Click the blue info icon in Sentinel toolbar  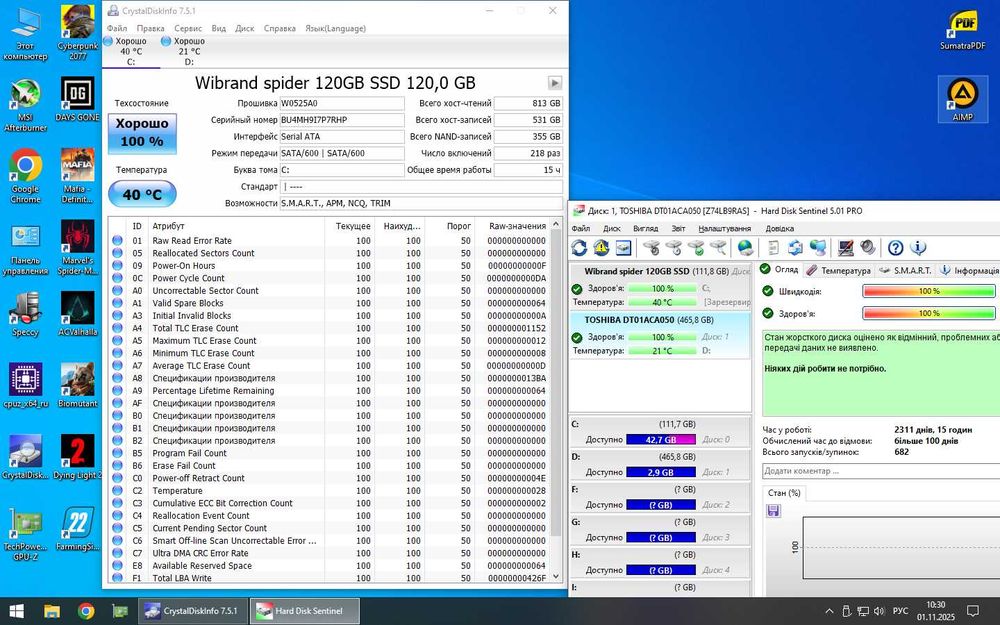917,248
